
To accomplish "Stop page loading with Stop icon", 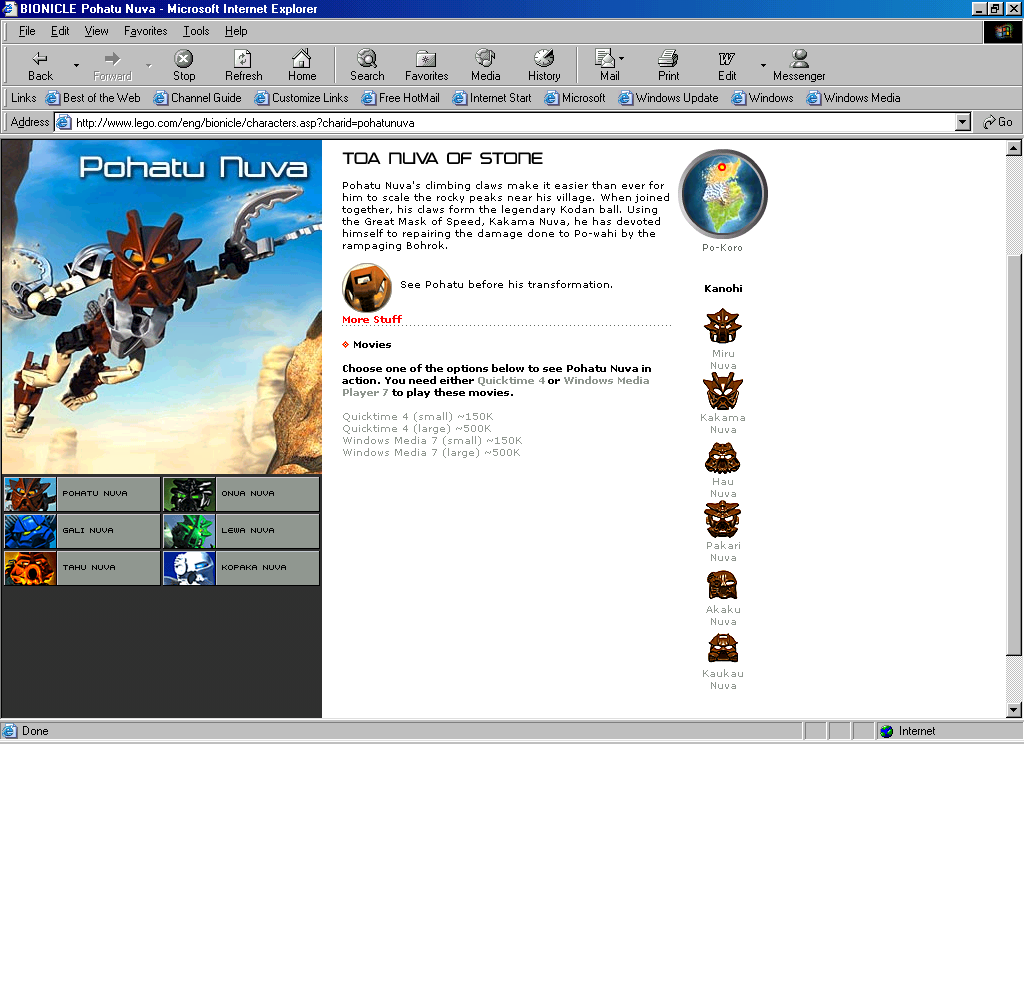I will (184, 65).
